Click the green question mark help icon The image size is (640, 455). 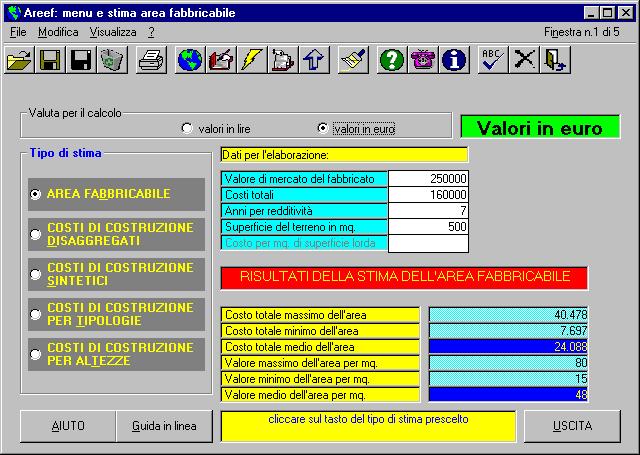pos(392,60)
